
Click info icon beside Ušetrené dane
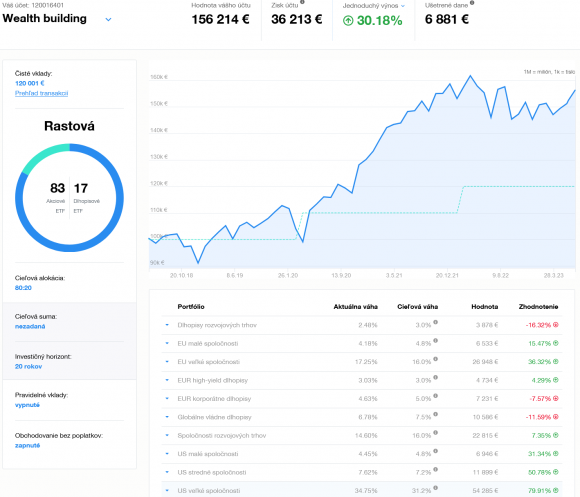pos(472,3)
